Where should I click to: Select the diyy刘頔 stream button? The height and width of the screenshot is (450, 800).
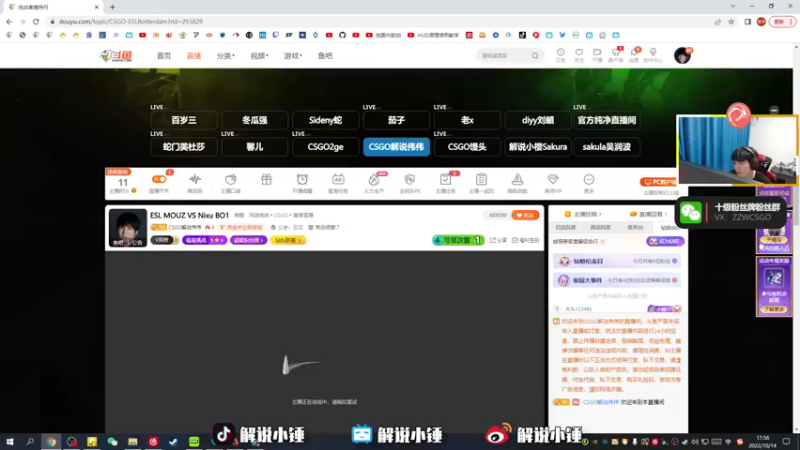tap(538, 120)
